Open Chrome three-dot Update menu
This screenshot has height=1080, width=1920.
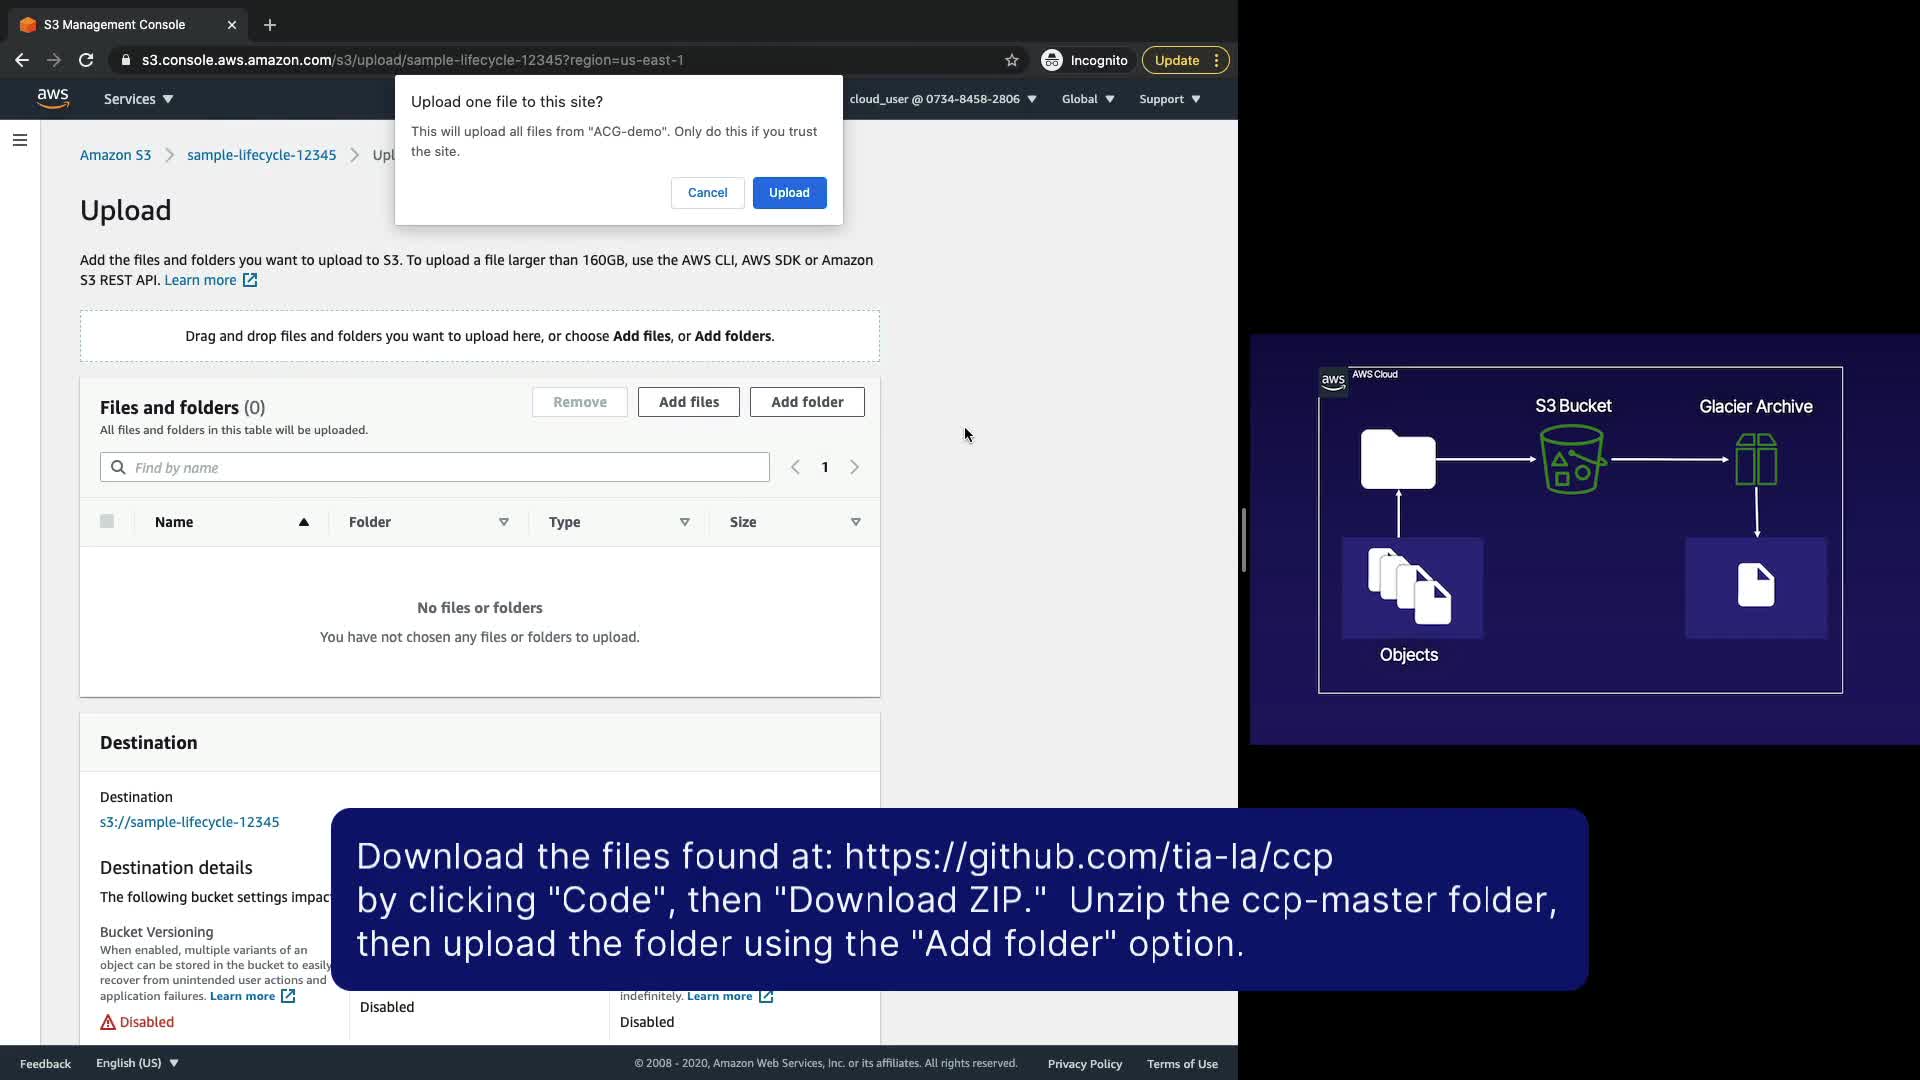point(1216,60)
